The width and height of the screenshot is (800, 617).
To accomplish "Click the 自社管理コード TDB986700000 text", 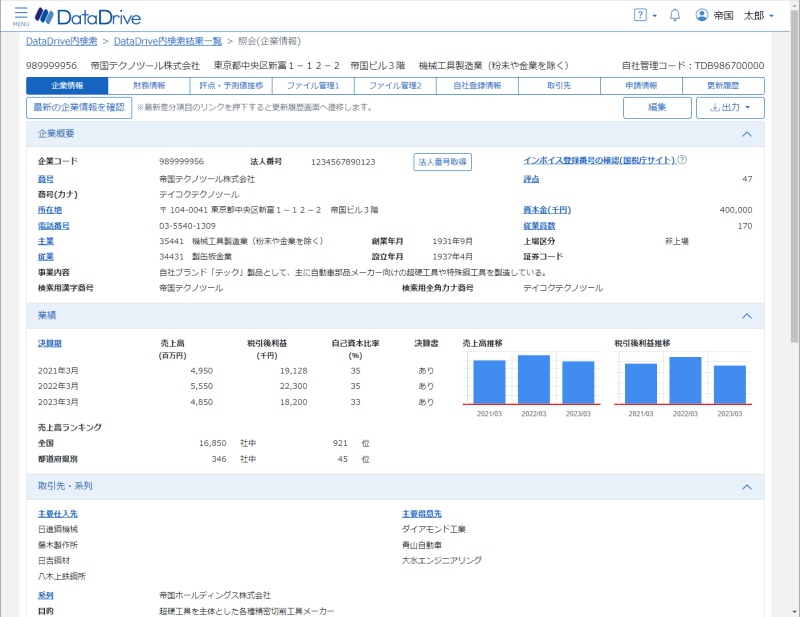I will 693,66.
